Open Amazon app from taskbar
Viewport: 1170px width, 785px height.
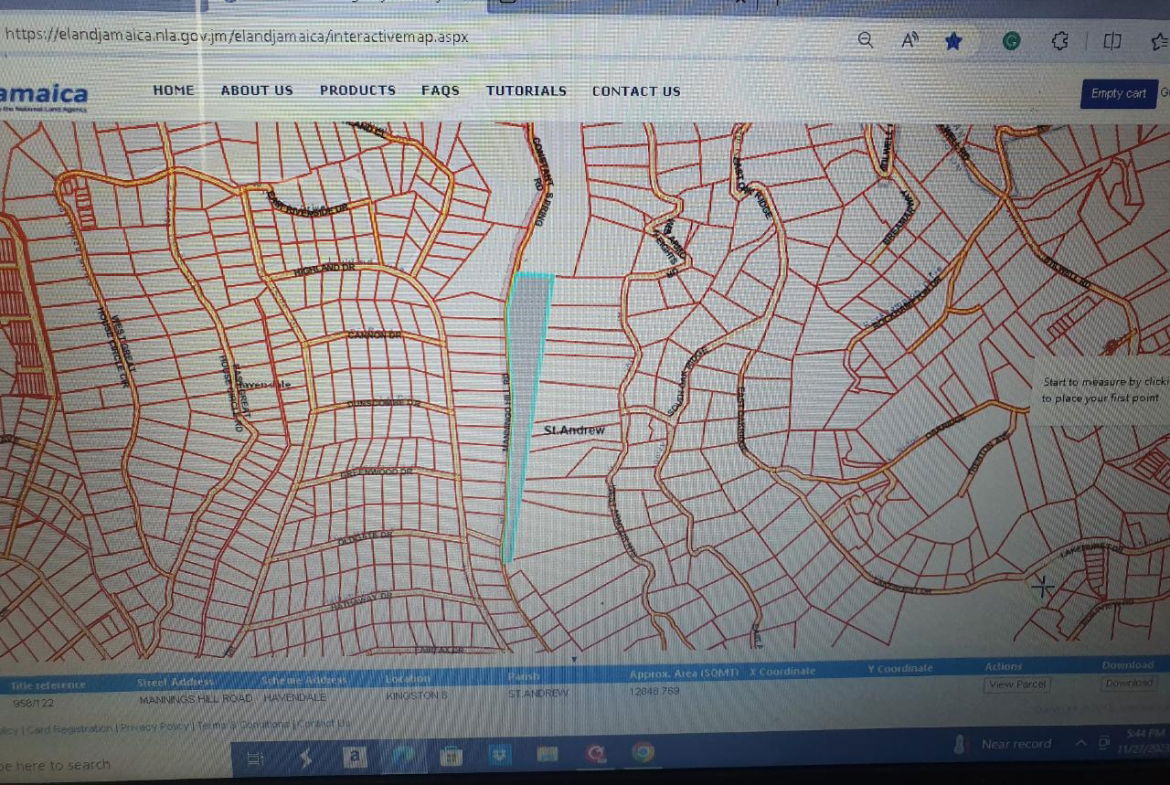[x=354, y=756]
